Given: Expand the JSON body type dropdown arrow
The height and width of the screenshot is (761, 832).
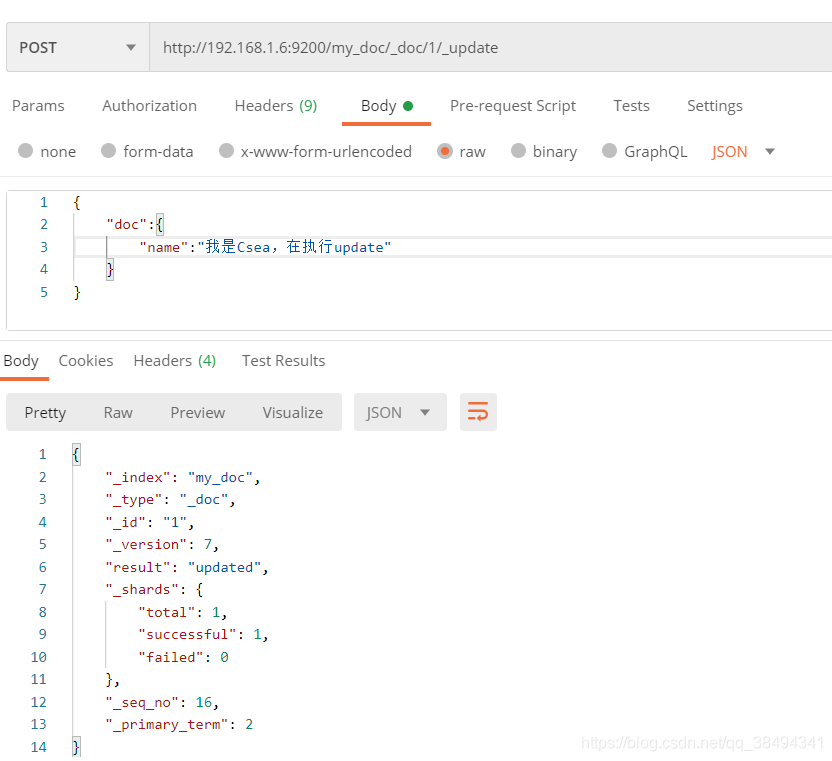Looking at the screenshot, I should click(770, 152).
